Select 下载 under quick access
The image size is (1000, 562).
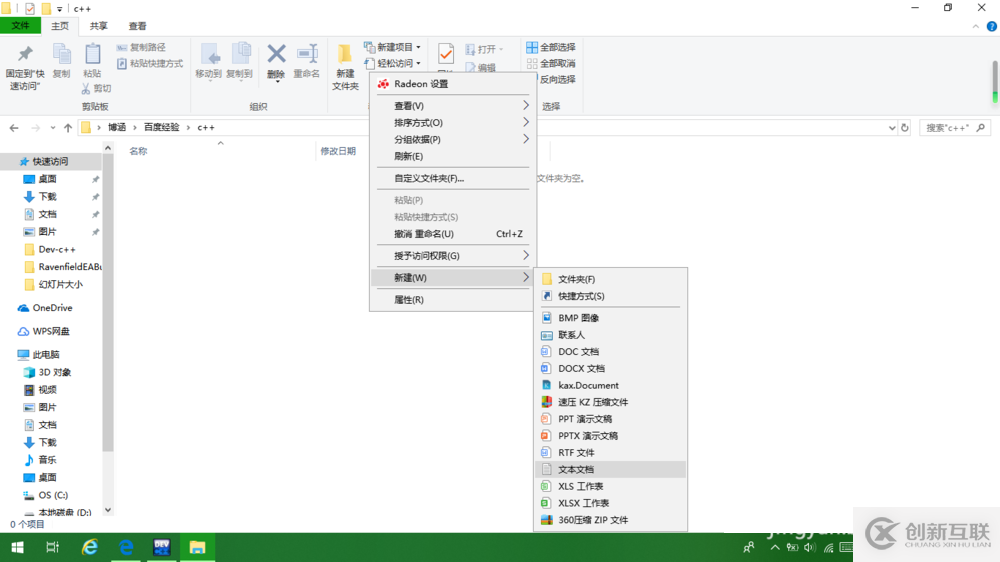point(47,196)
